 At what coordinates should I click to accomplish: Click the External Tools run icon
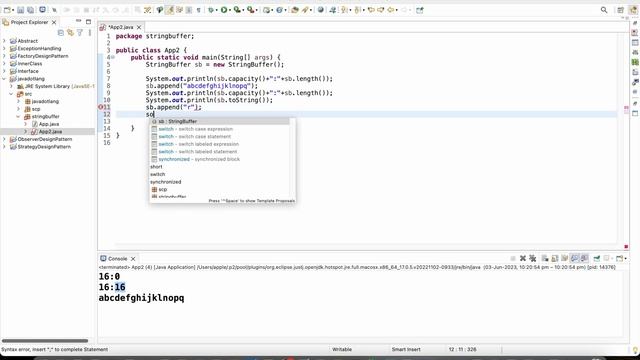click(251, 10)
